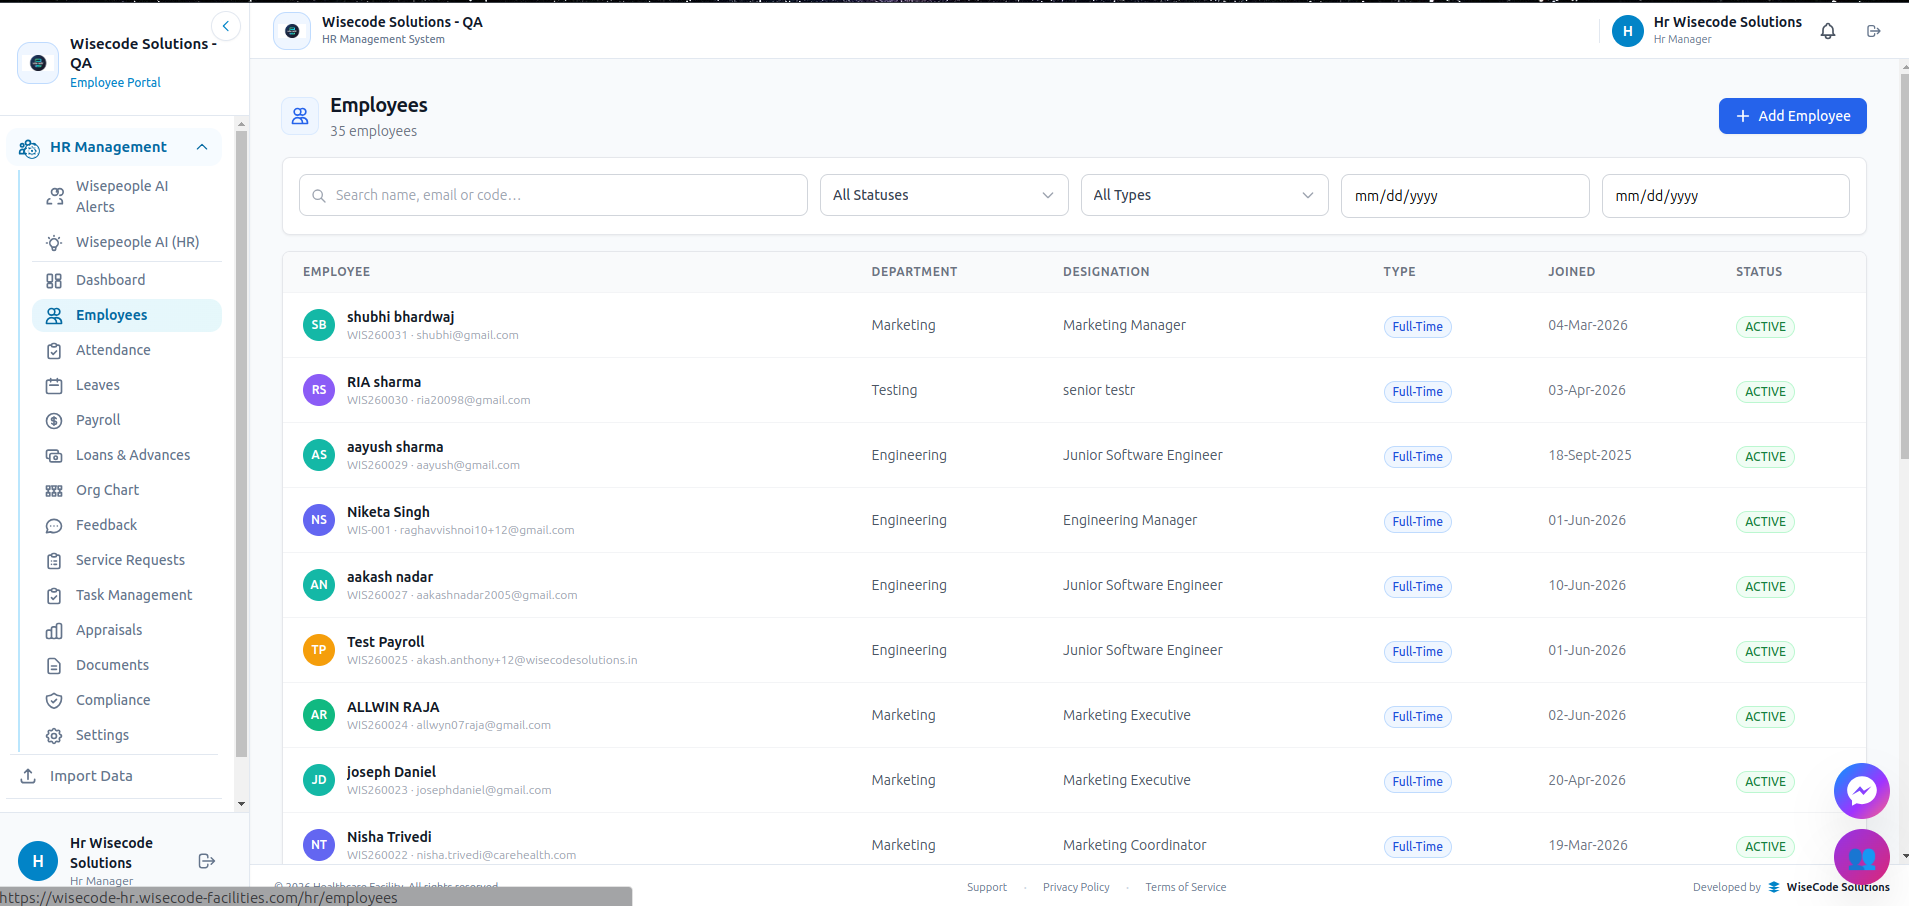The width and height of the screenshot is (1909, 906).
Task: Open the Privacy Policy link
Action: tap(1076, 887)
